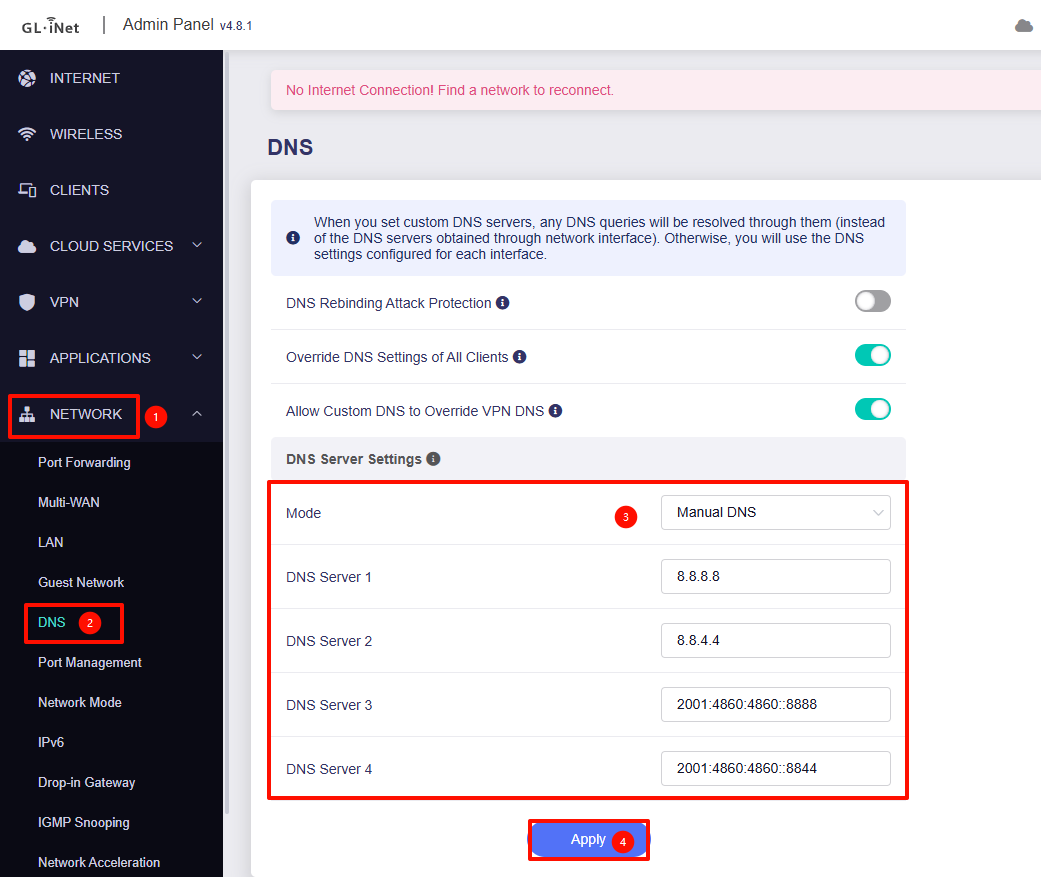This screenshot has height=877, width=1041.
Task: Click the Applications grid icon in sidebar
Action: [27, 358]
